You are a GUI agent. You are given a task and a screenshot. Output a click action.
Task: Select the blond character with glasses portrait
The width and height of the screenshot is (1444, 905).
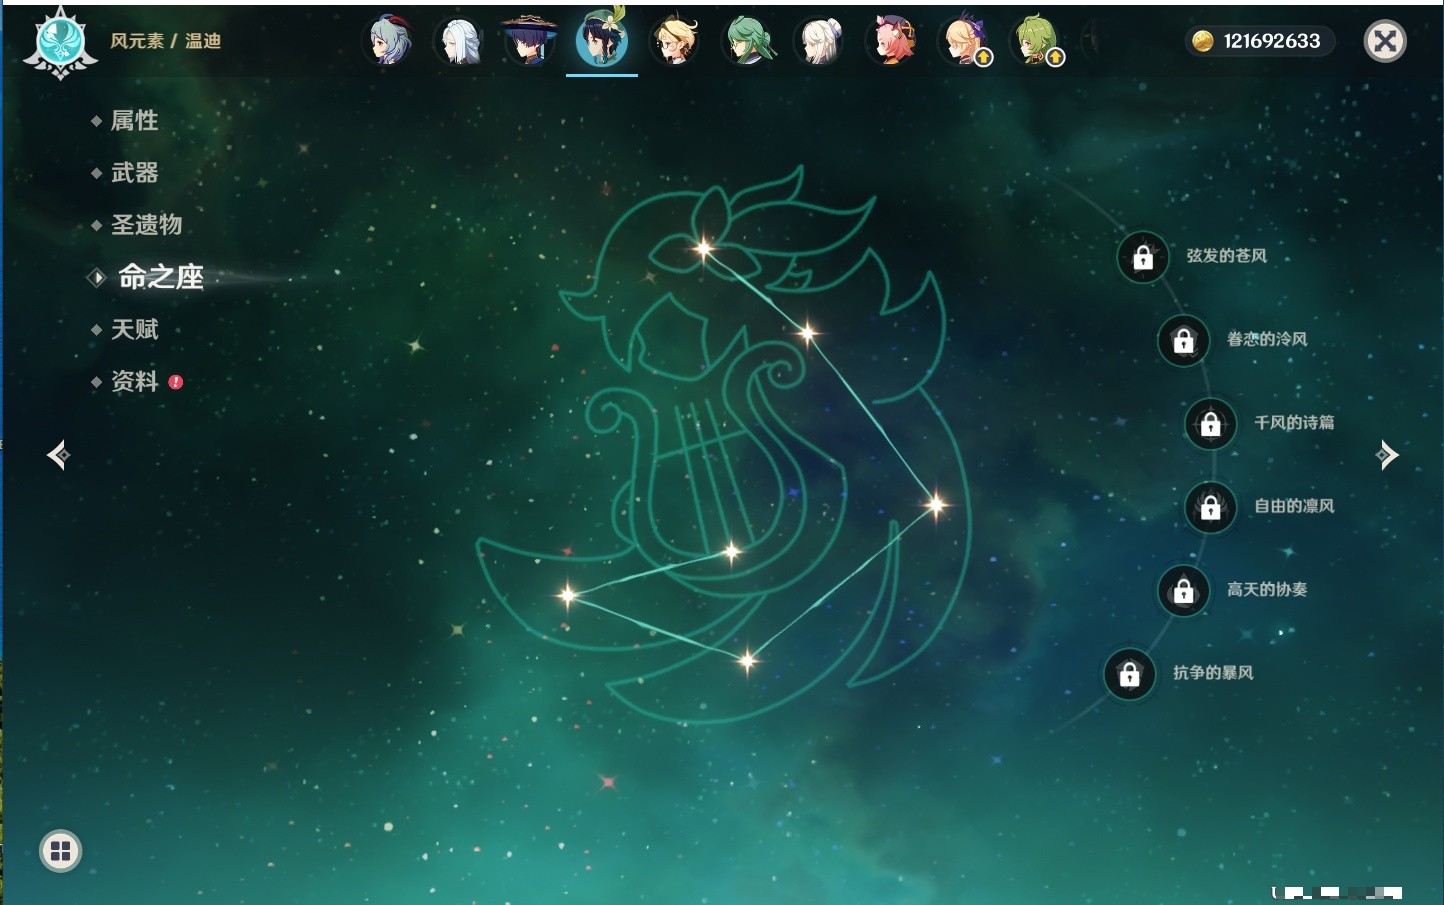(x=675, y=41)
